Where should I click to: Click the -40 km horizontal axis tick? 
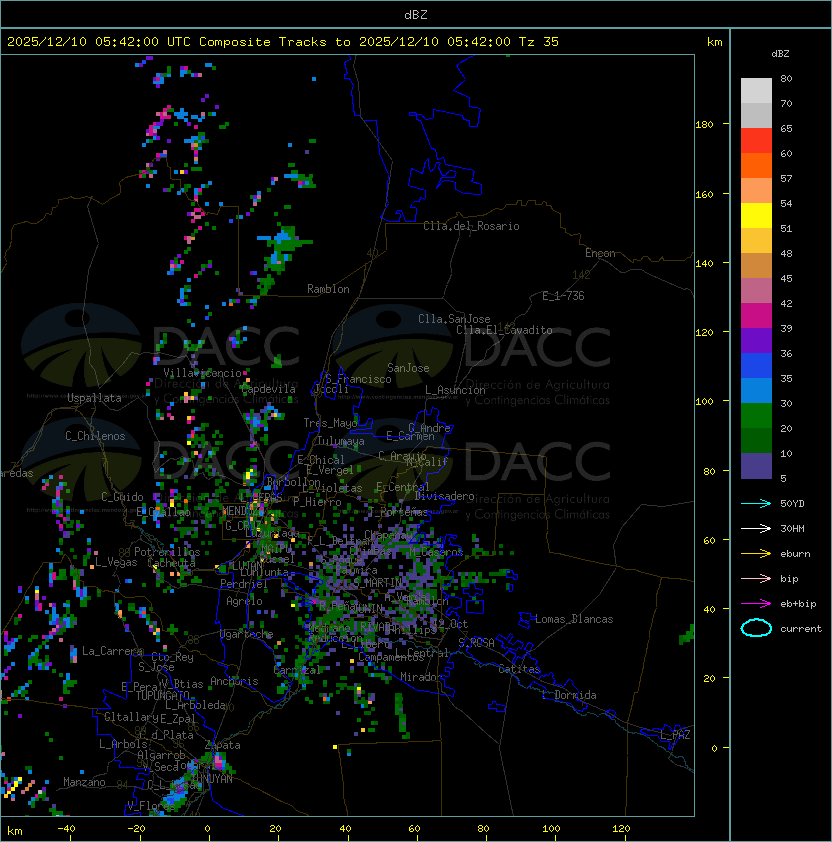pos(66,829)
